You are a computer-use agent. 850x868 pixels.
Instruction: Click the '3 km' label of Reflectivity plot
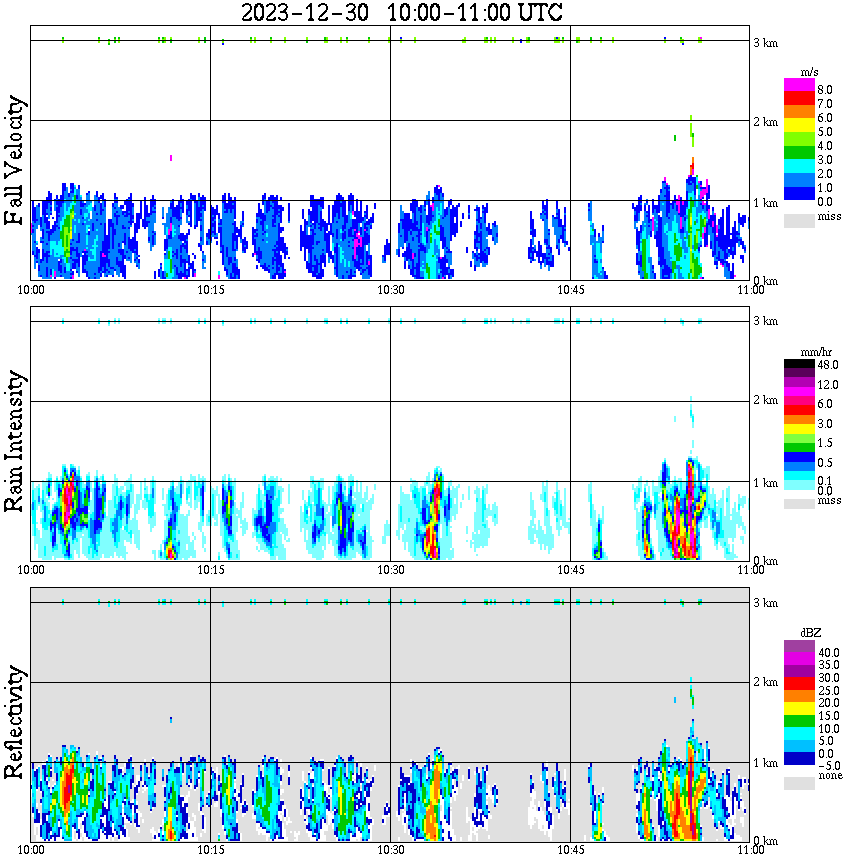(765, 603)
